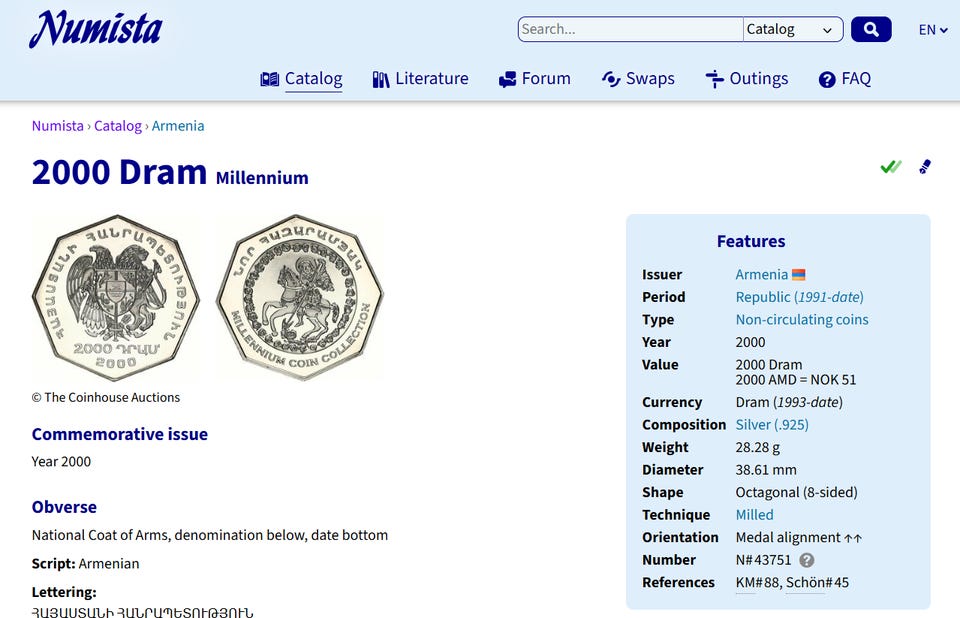Screen dimensions: 960x618
Task: Open the coin reverse Millennium image
Action: click(x=299, y=298)
